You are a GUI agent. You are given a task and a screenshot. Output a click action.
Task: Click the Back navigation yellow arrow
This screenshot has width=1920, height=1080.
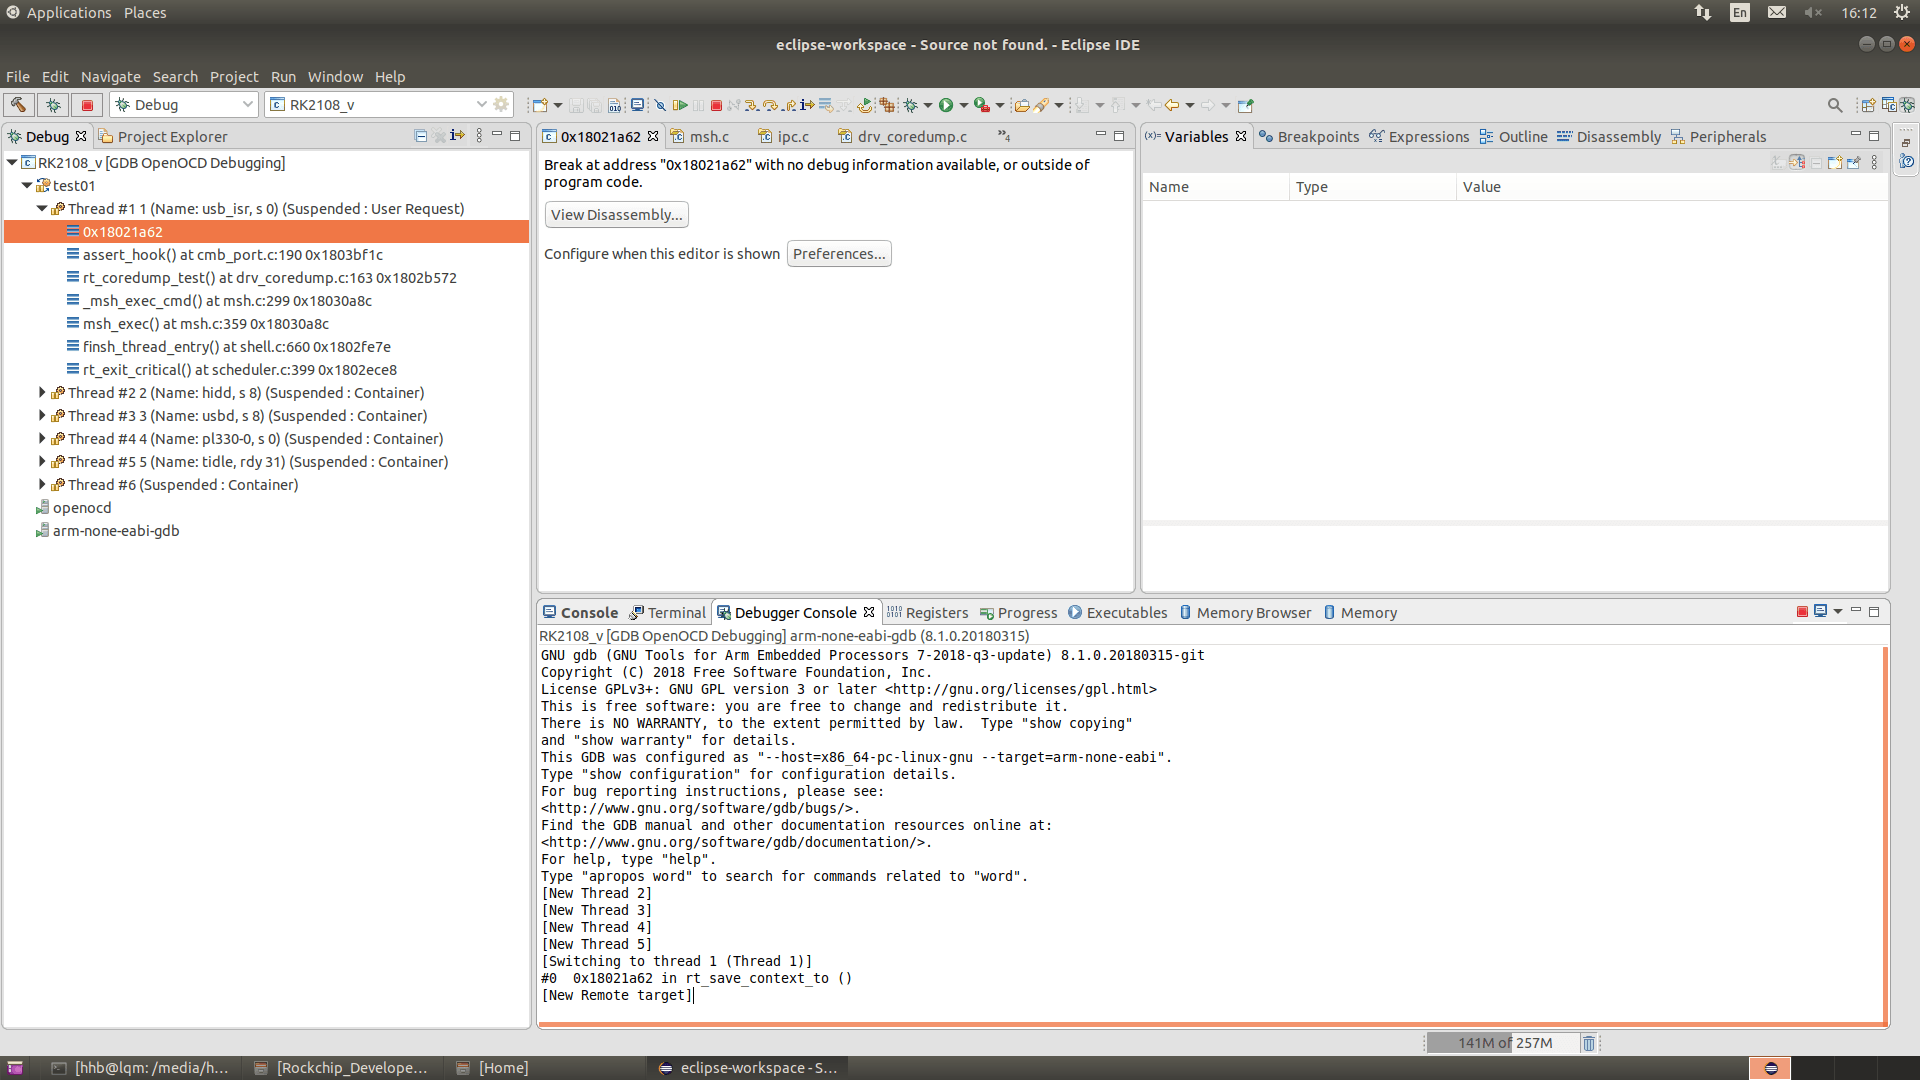(1172, 105)
